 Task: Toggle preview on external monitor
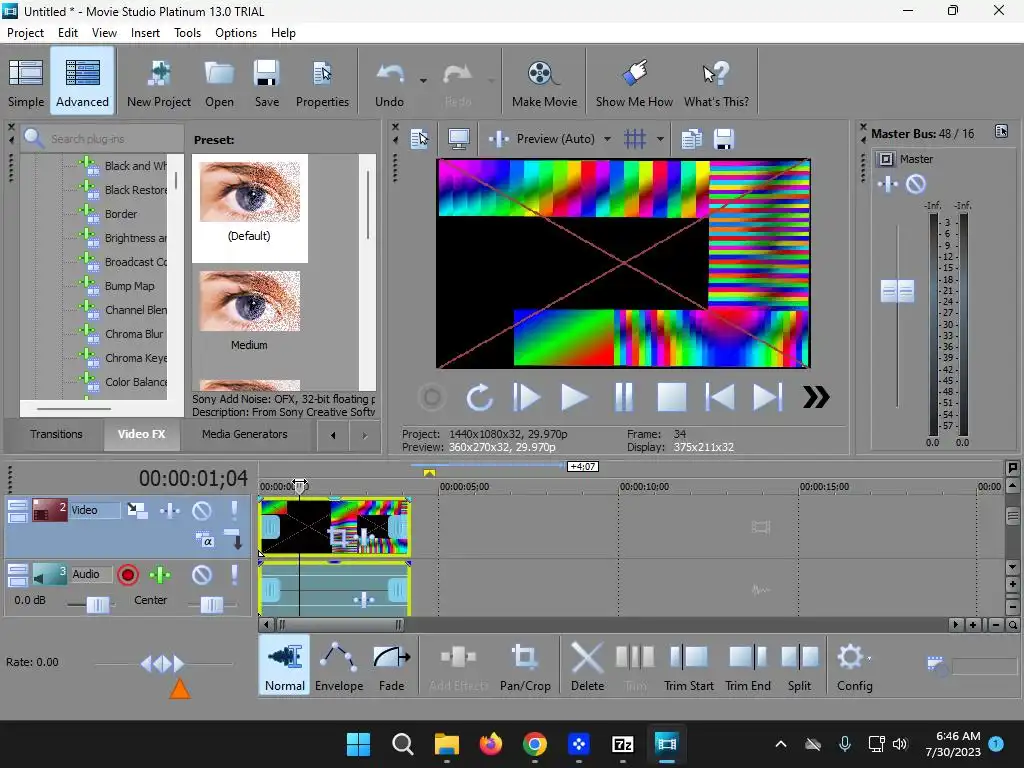459,138
